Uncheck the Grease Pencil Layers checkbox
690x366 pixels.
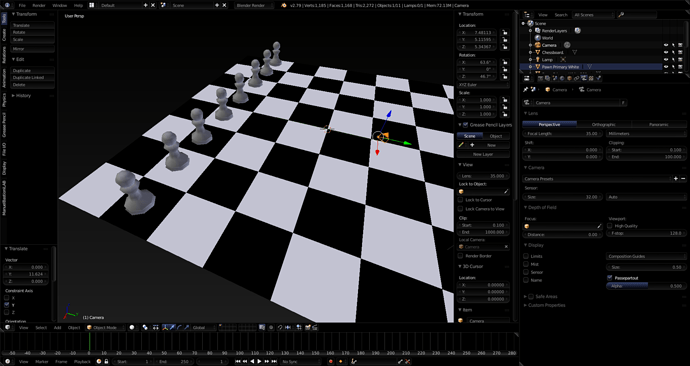click(x=466, y=125)
